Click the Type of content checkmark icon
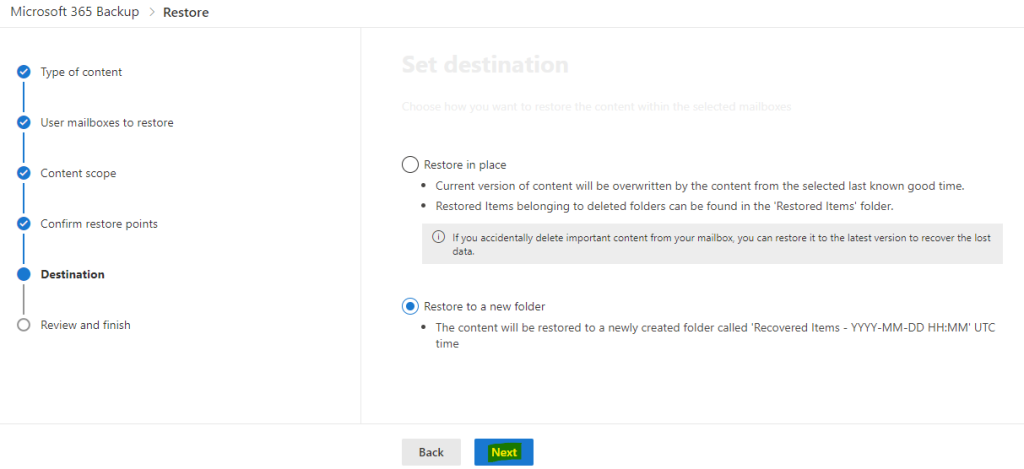Screen dimensions: 1024x469 [24, 72]
